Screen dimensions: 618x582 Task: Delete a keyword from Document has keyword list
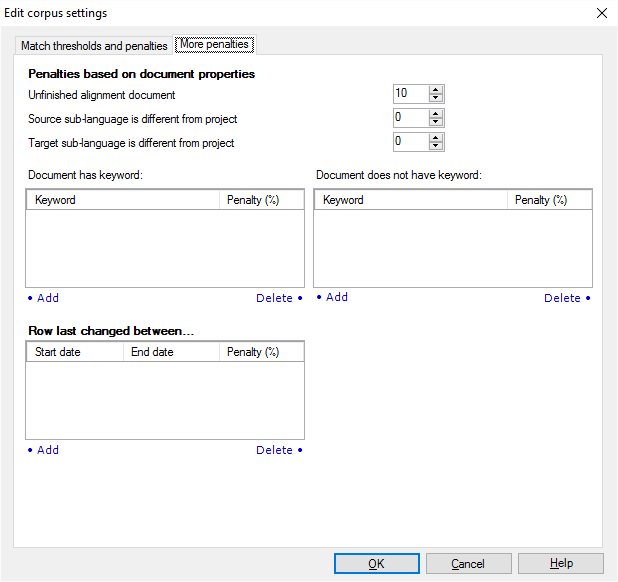click(x=278, y=298)
